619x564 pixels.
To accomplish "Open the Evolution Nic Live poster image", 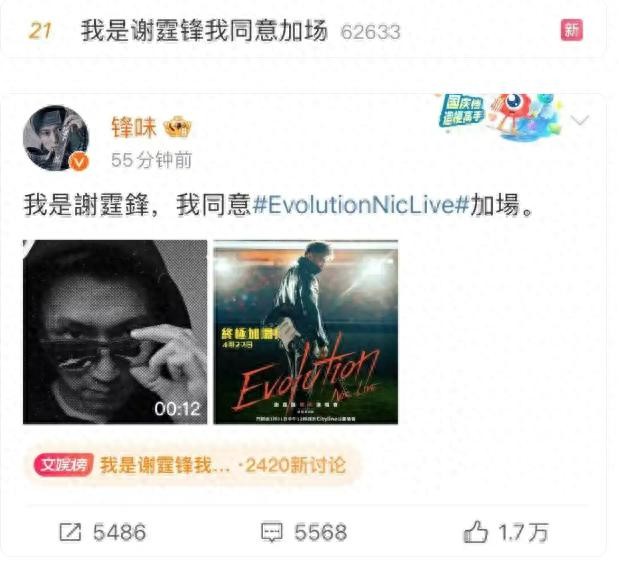I will (x=306, y=332).
